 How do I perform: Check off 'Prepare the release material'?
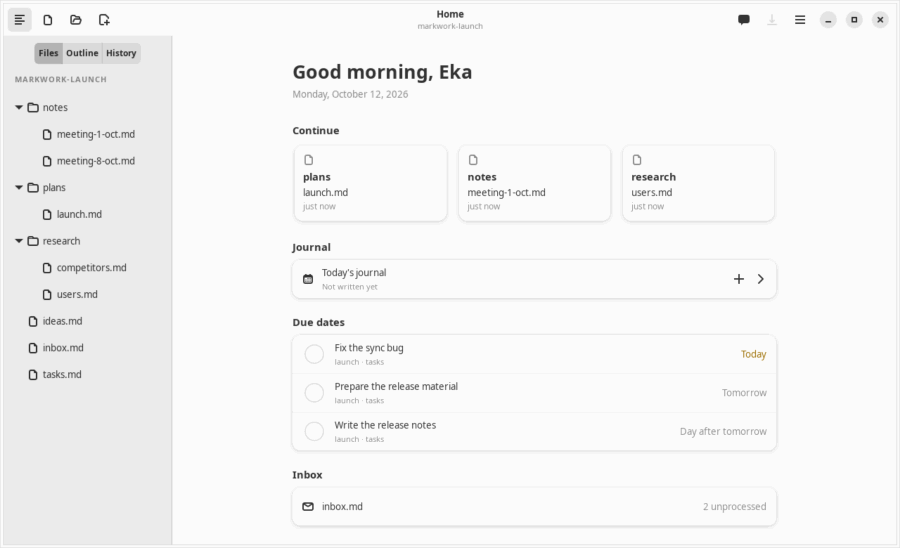[314, 392]
